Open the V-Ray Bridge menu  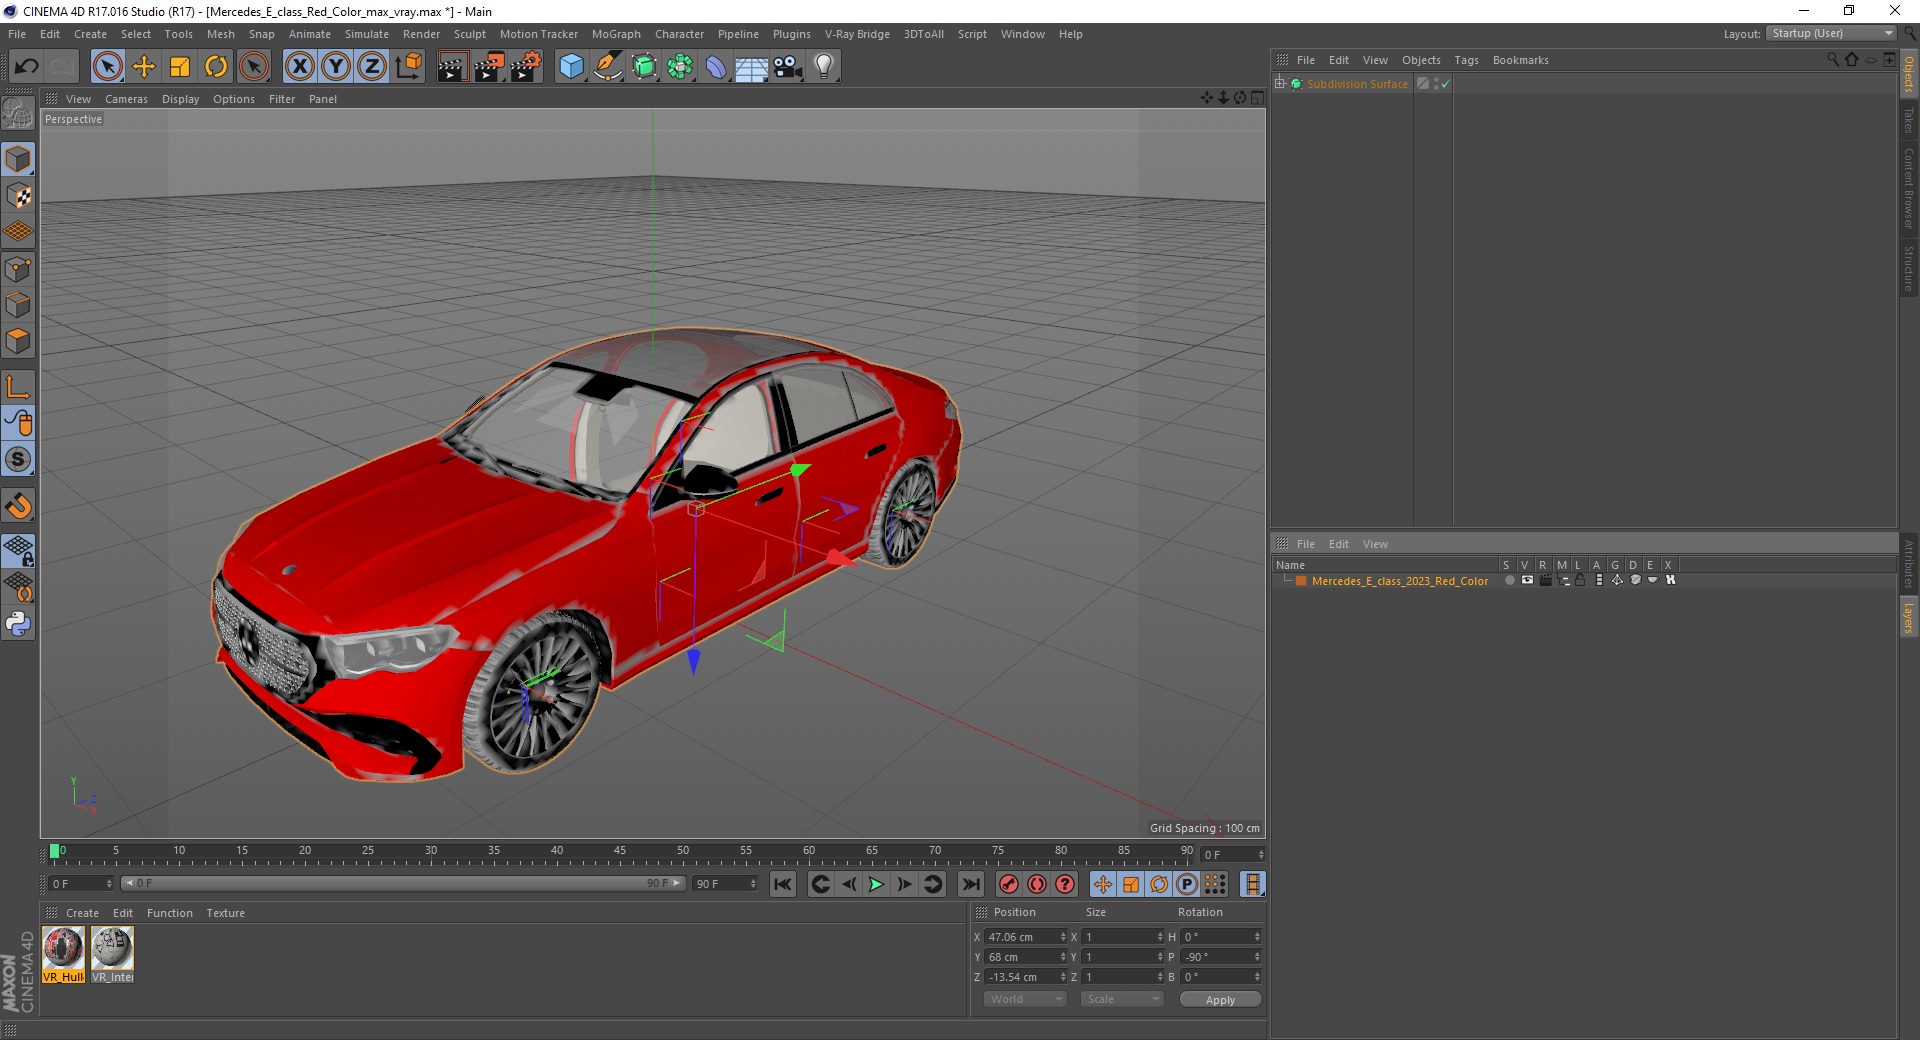click(857, 34)
